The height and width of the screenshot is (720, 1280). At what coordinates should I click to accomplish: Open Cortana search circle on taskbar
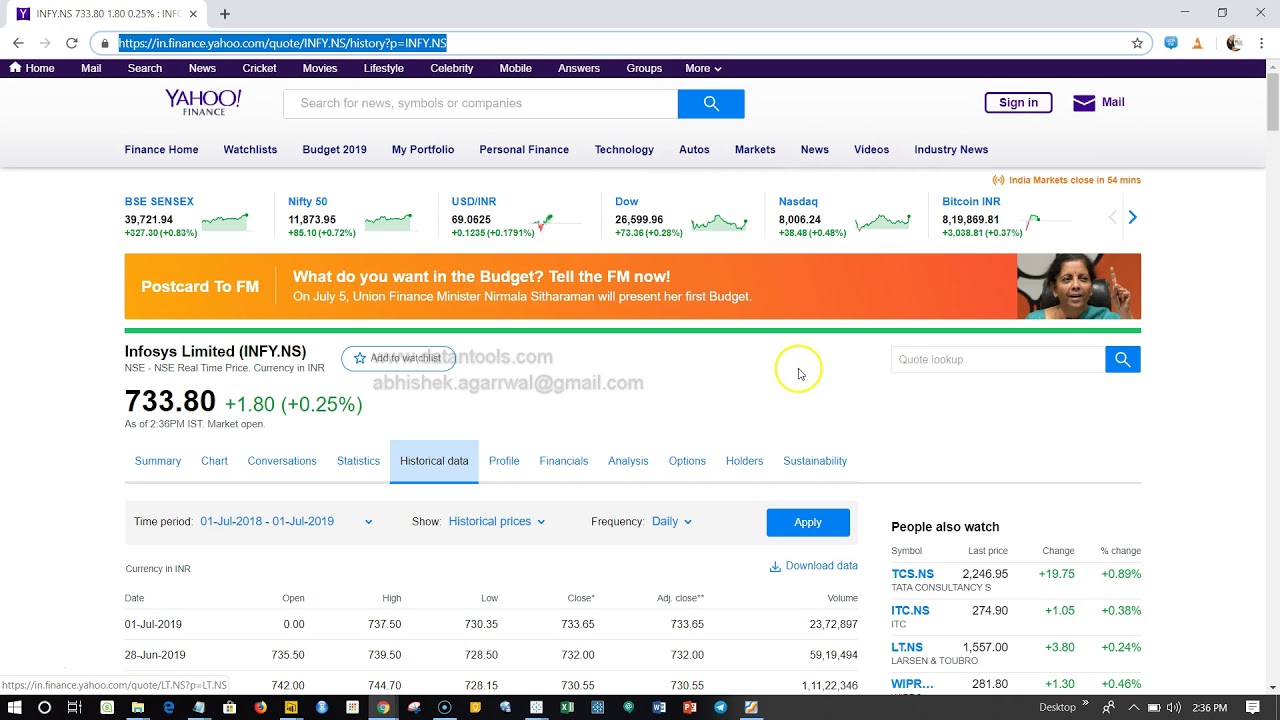(x=44, y=707)
